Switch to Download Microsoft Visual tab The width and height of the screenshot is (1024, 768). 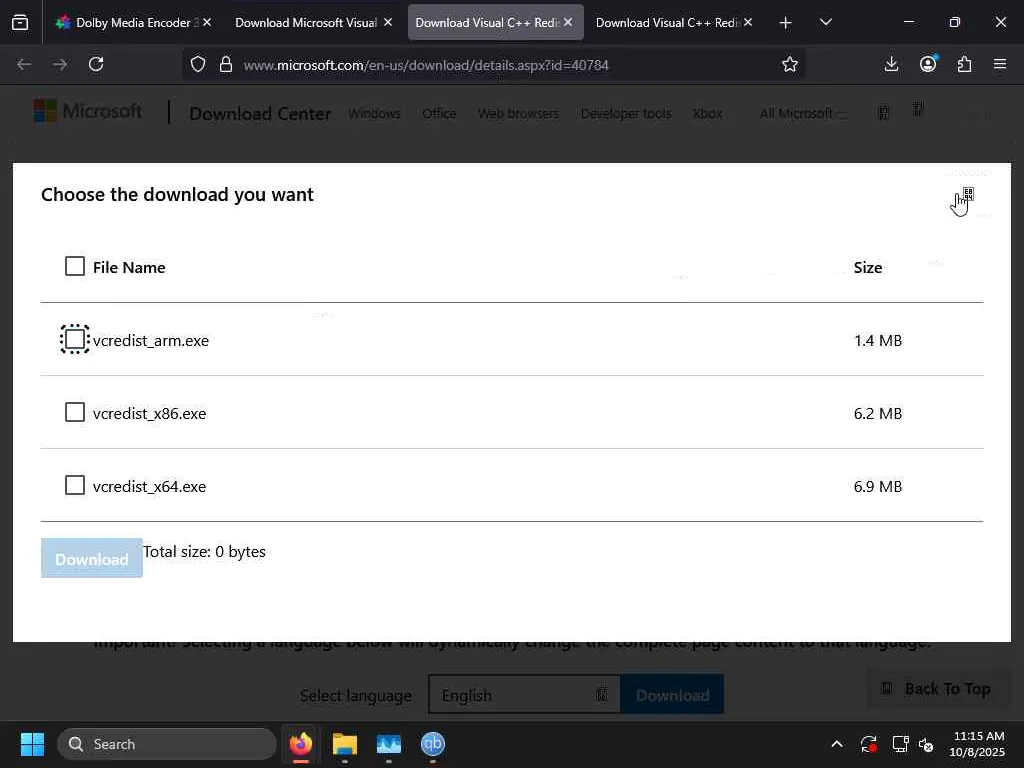click(305, 22)
